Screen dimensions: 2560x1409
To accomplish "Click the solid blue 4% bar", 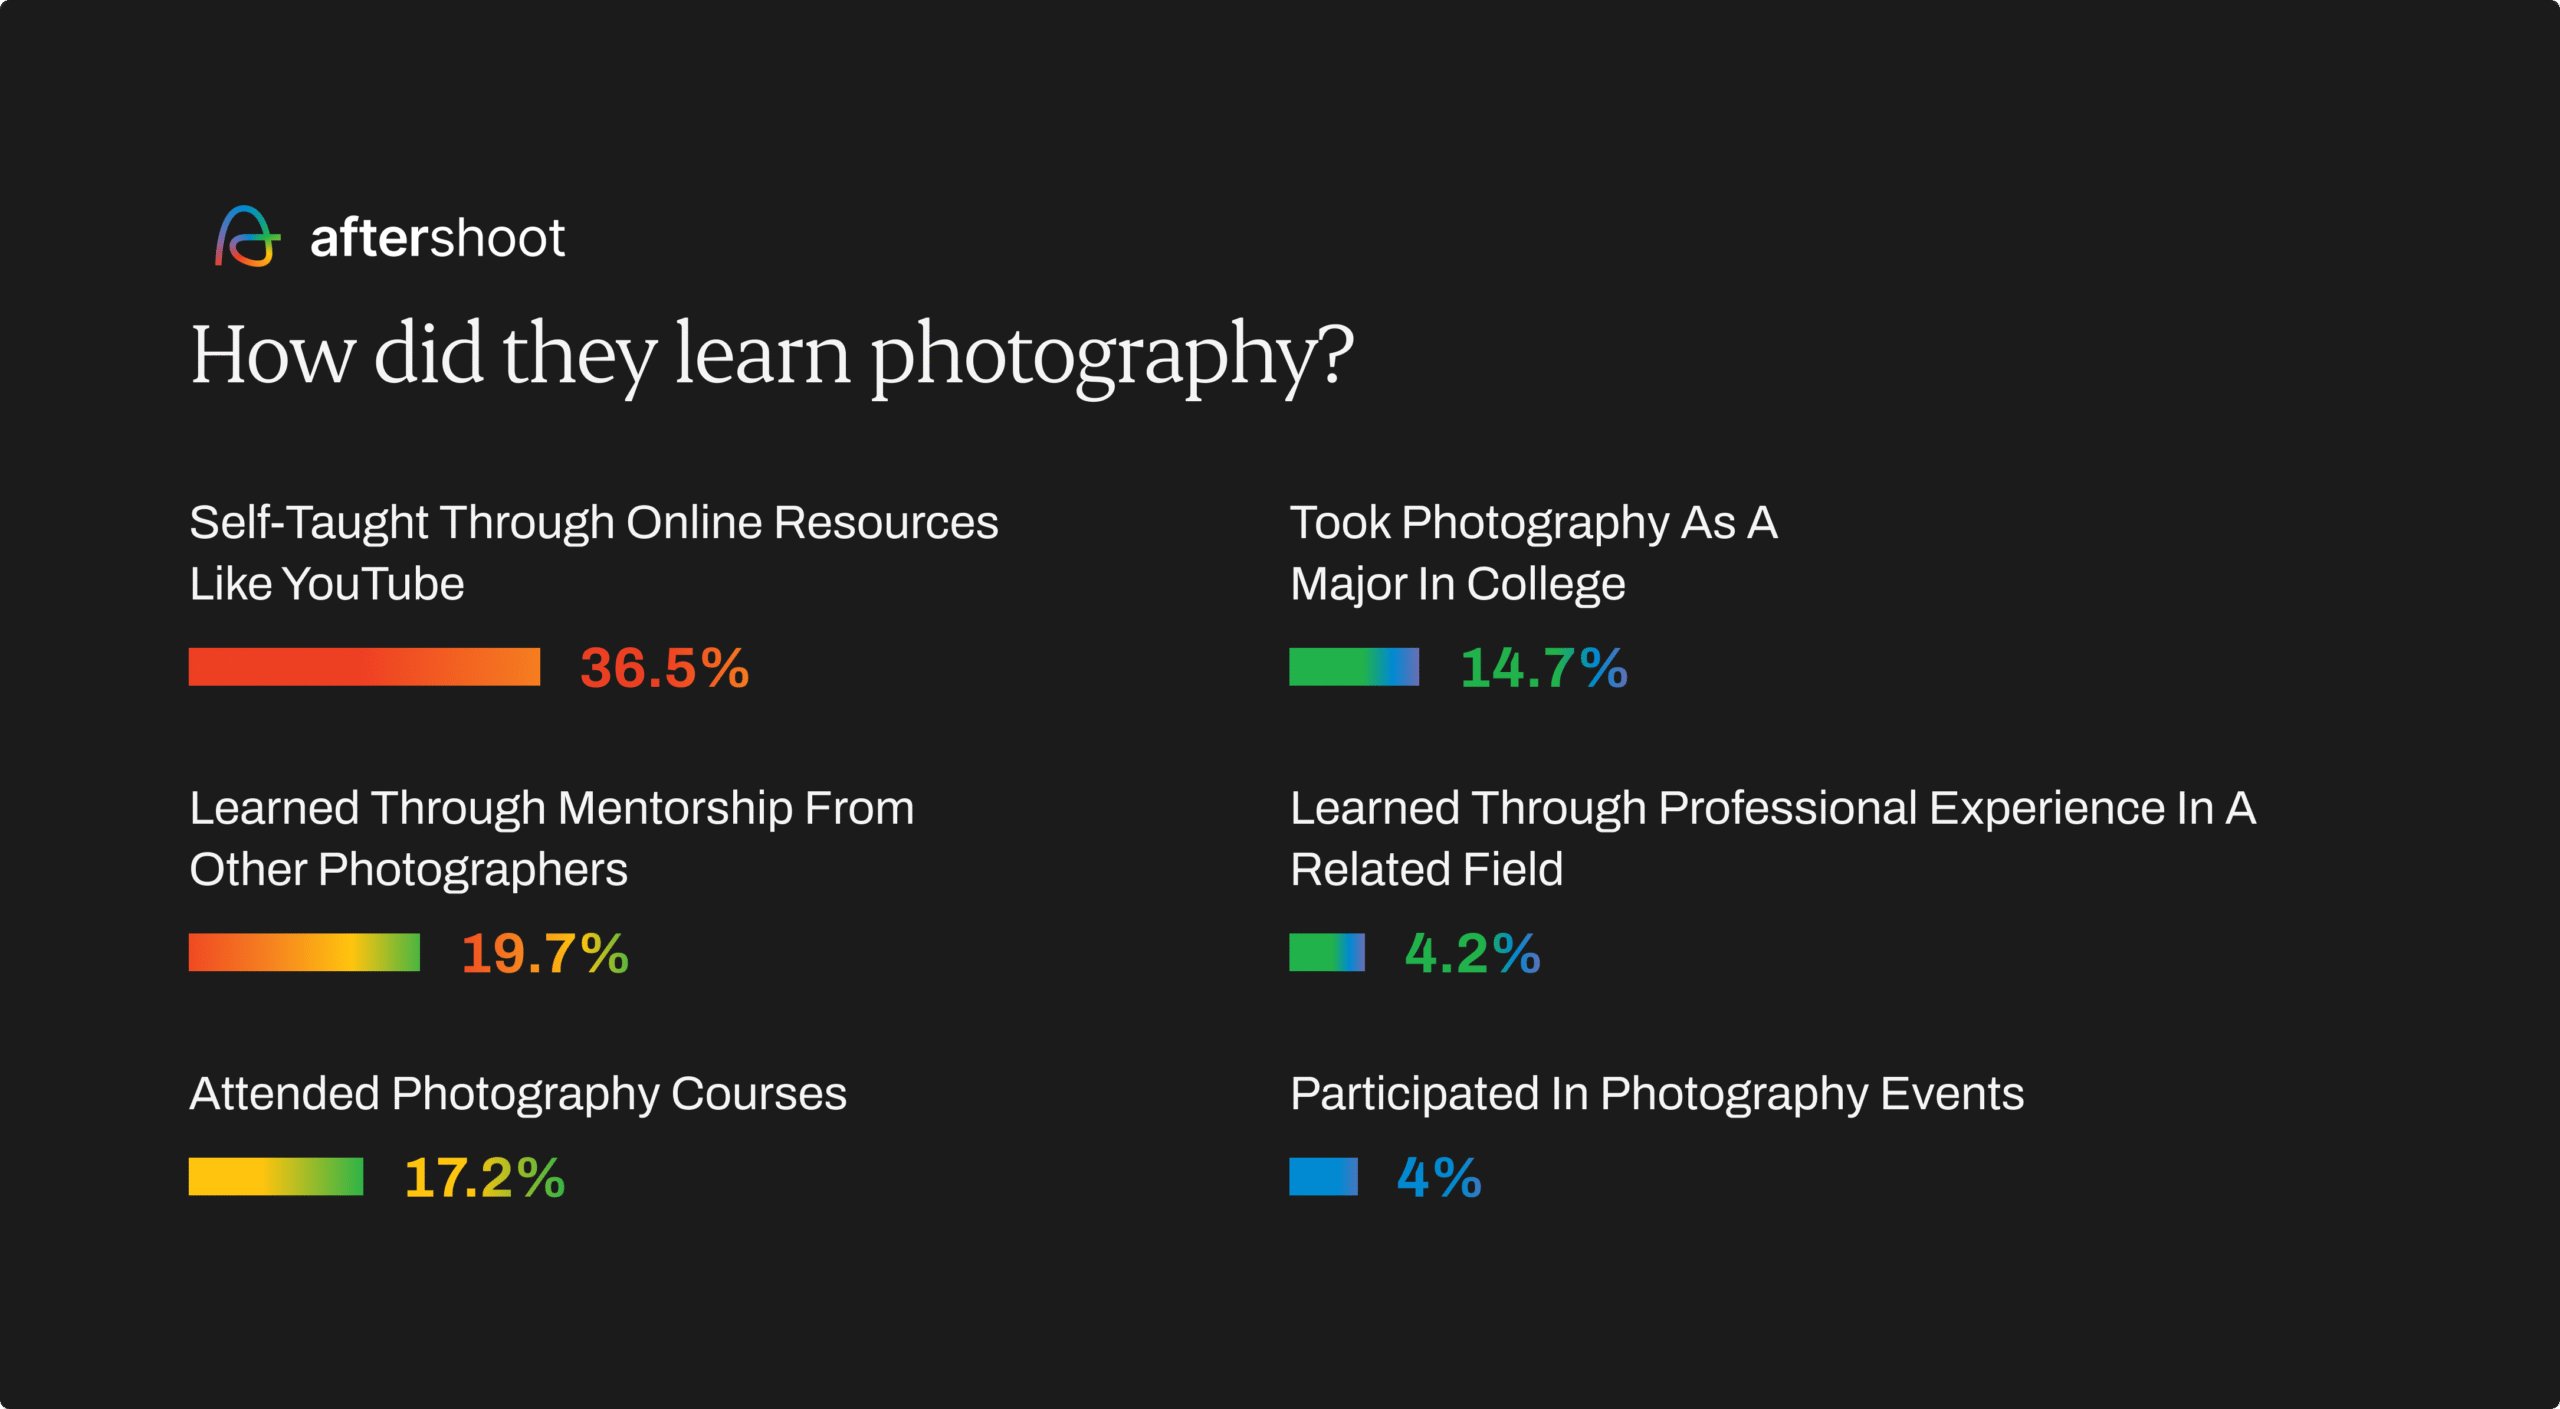I will 1323,1176.
